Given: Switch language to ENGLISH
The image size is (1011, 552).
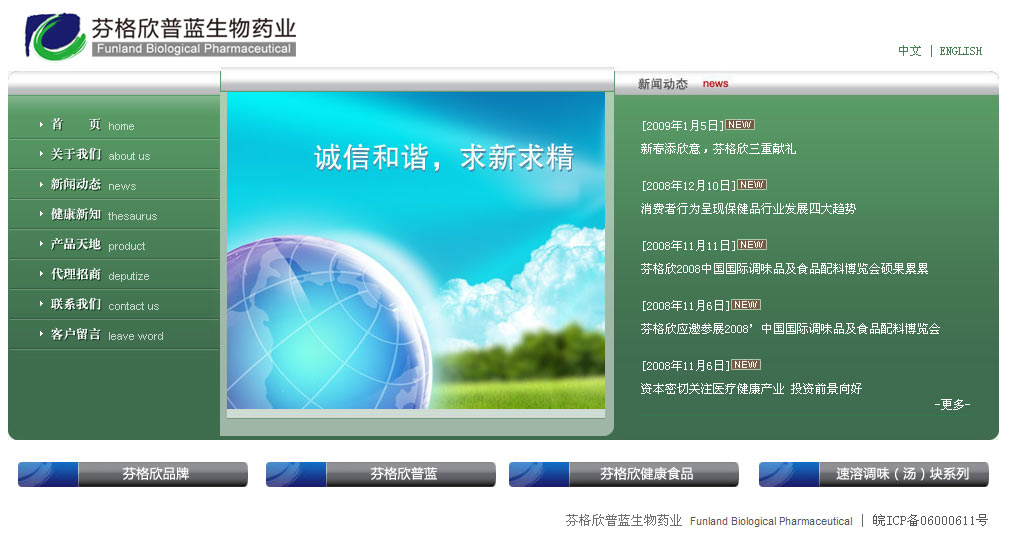Looking at the screenshot, I should (x=961, y=51).
